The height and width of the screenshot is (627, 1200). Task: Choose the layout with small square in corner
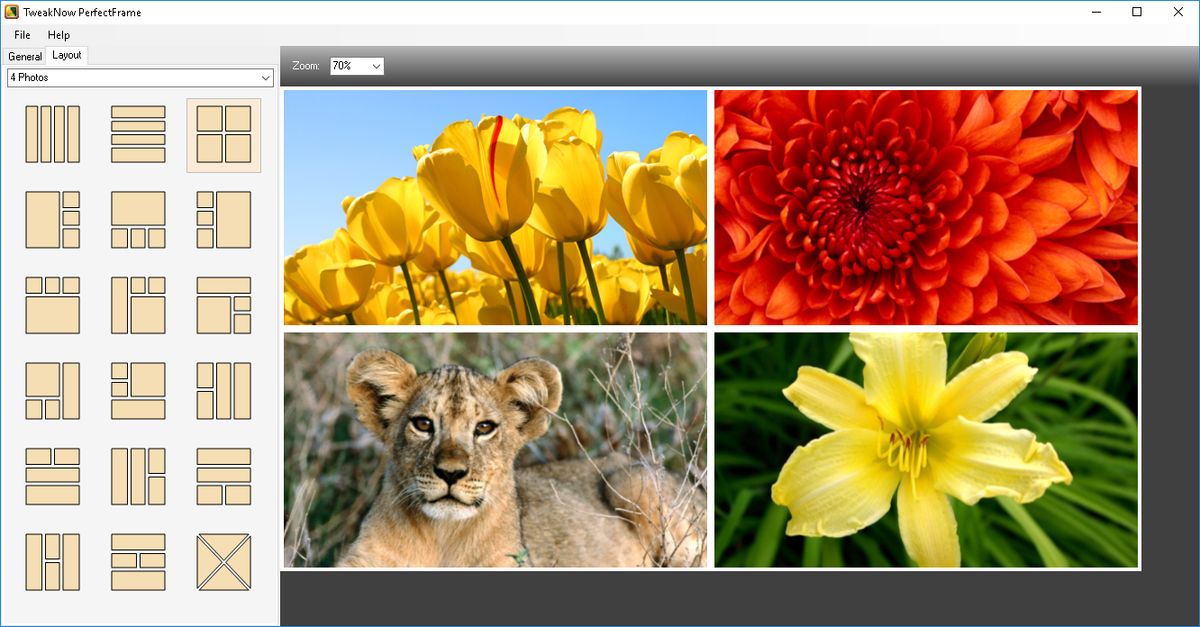click(224, 306)
